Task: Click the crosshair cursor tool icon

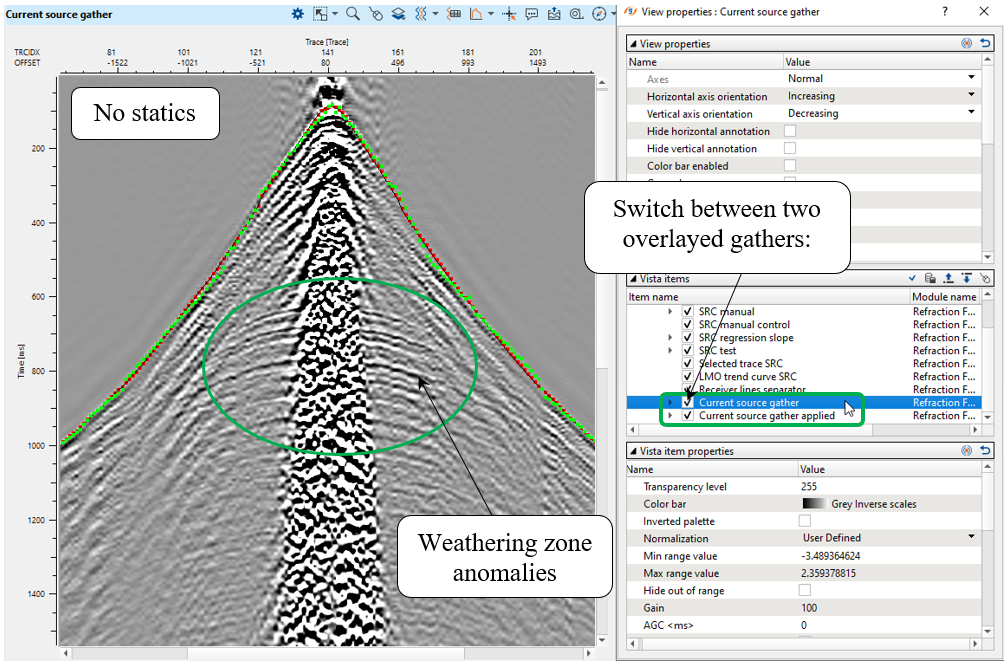Action: click(509, 14)
